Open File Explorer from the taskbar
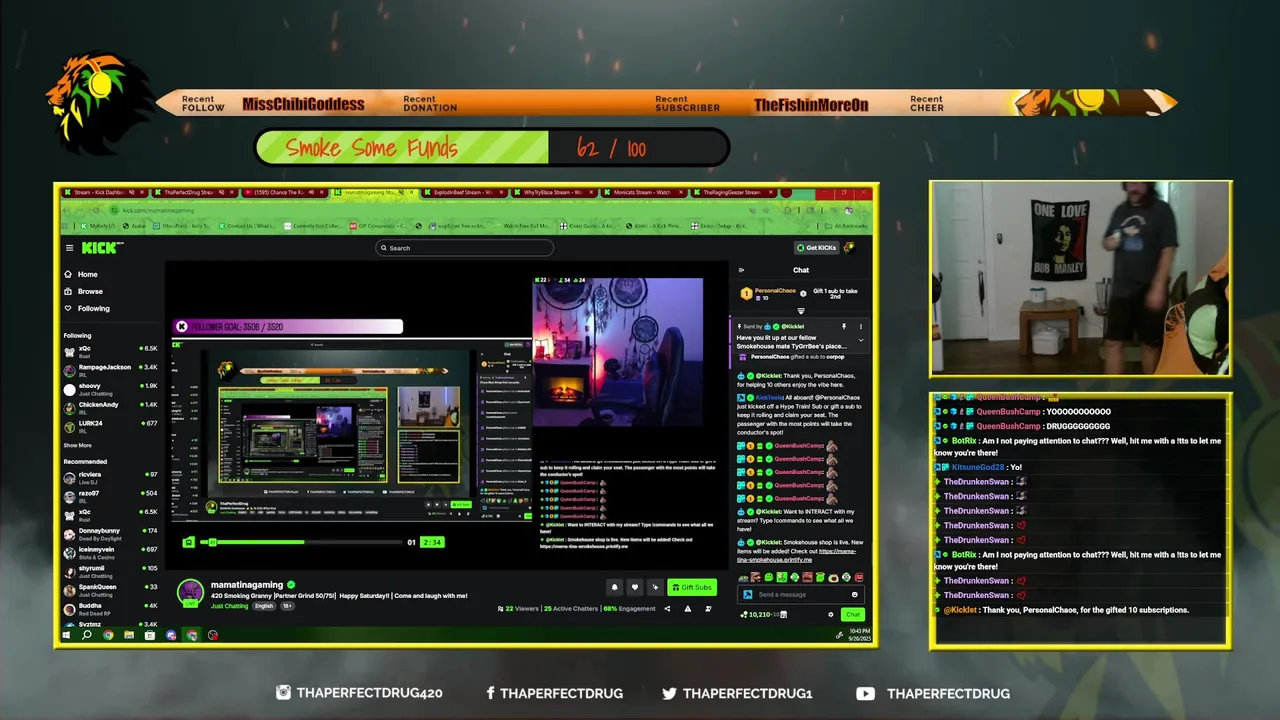Viewport: 1280px width, 720px height. [x=129, y=635]
